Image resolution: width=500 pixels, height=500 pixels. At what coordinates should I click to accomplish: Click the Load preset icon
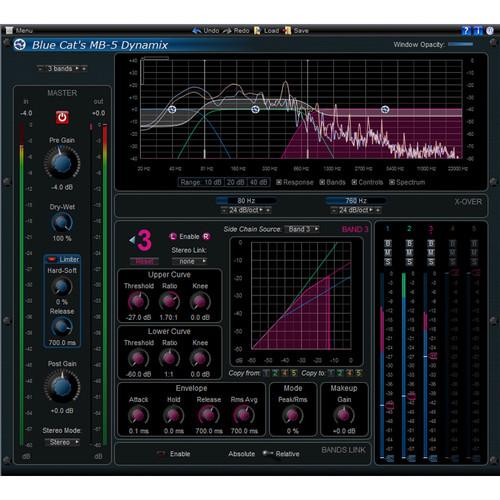257,31
